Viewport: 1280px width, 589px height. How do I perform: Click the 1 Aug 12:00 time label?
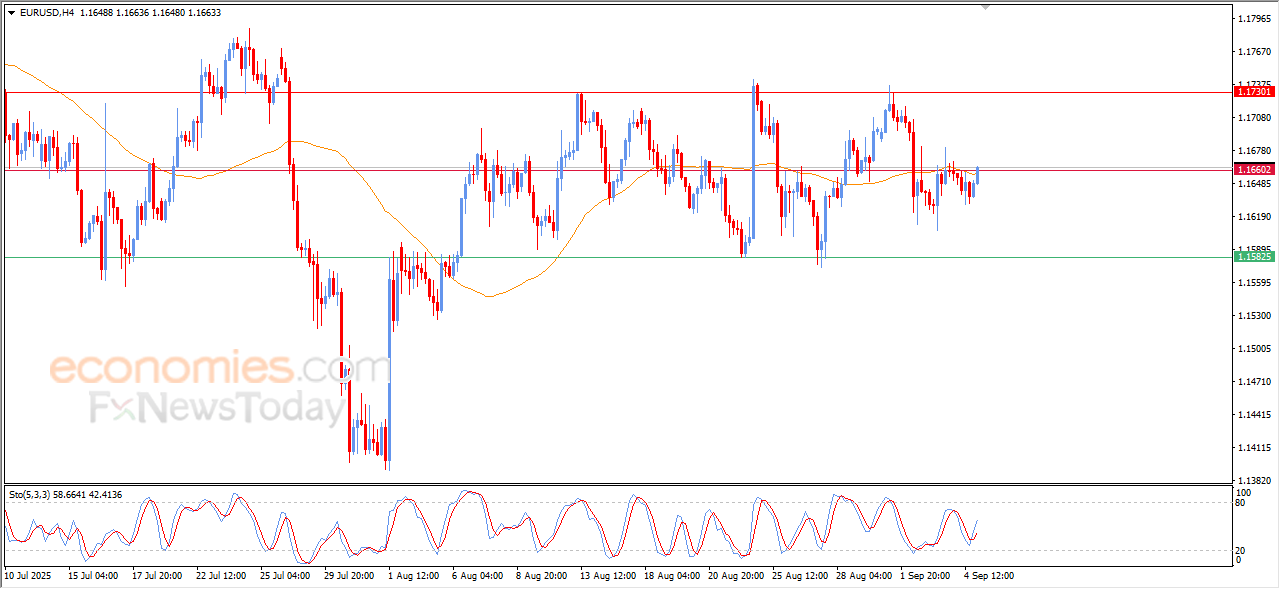click(413, 576)
